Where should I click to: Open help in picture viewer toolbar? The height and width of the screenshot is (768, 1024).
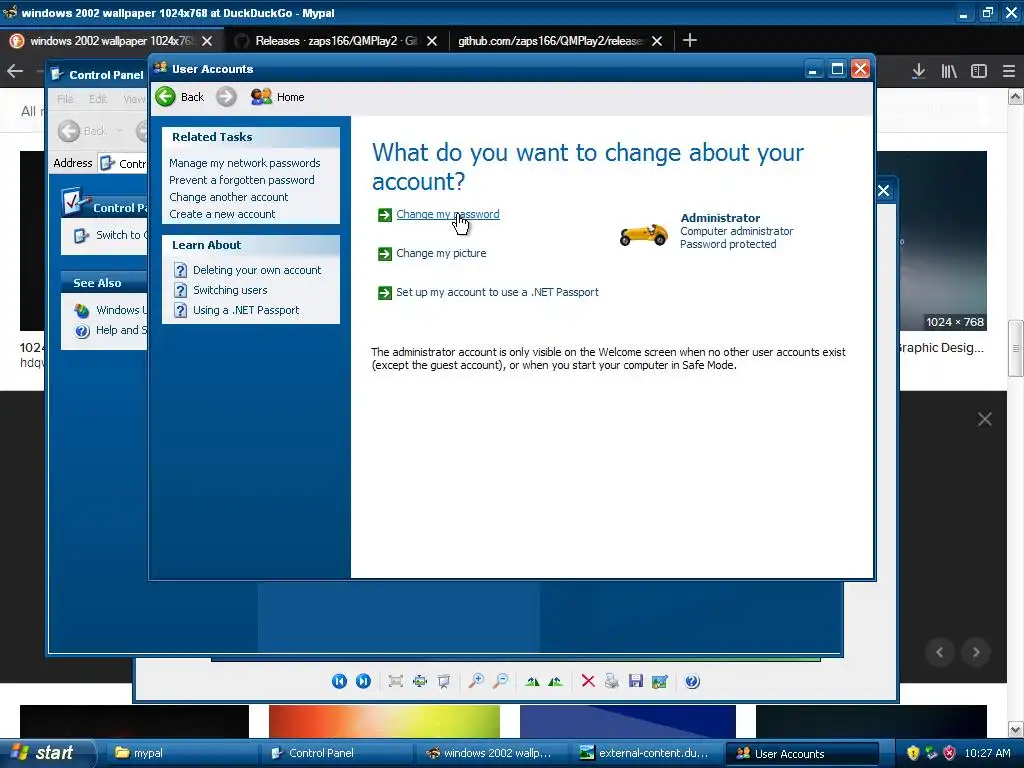click(x=692, y=682)
